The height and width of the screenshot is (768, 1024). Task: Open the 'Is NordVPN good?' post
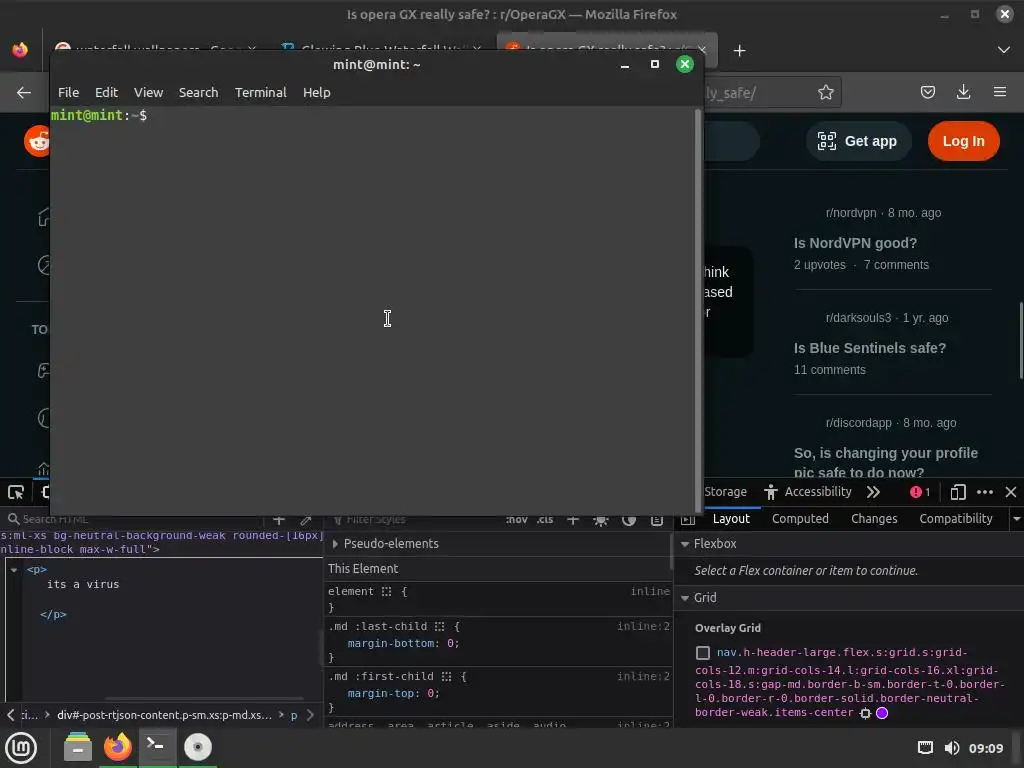pos(855,243)
